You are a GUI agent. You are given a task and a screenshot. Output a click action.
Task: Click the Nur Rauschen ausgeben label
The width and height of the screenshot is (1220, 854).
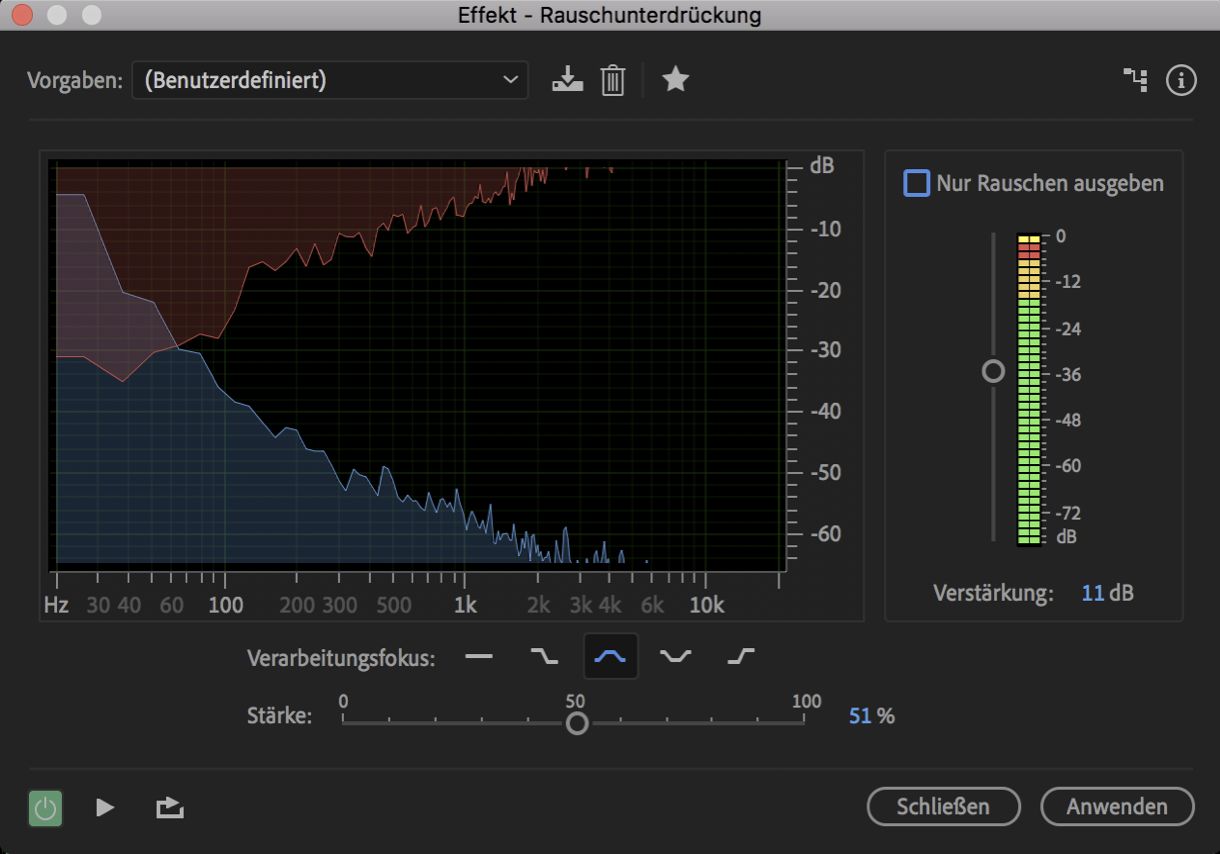coord(1050,183)
